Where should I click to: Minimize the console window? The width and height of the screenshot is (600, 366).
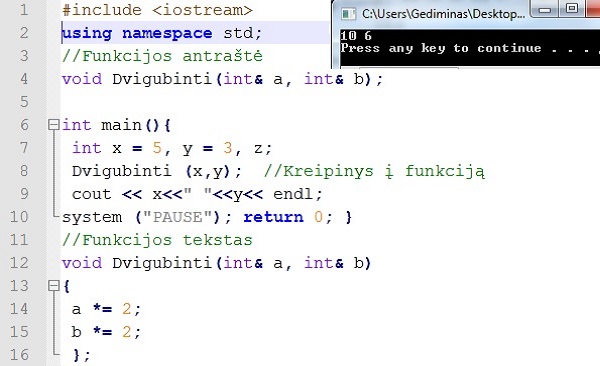pyautogui.click(x=545, y=9)
